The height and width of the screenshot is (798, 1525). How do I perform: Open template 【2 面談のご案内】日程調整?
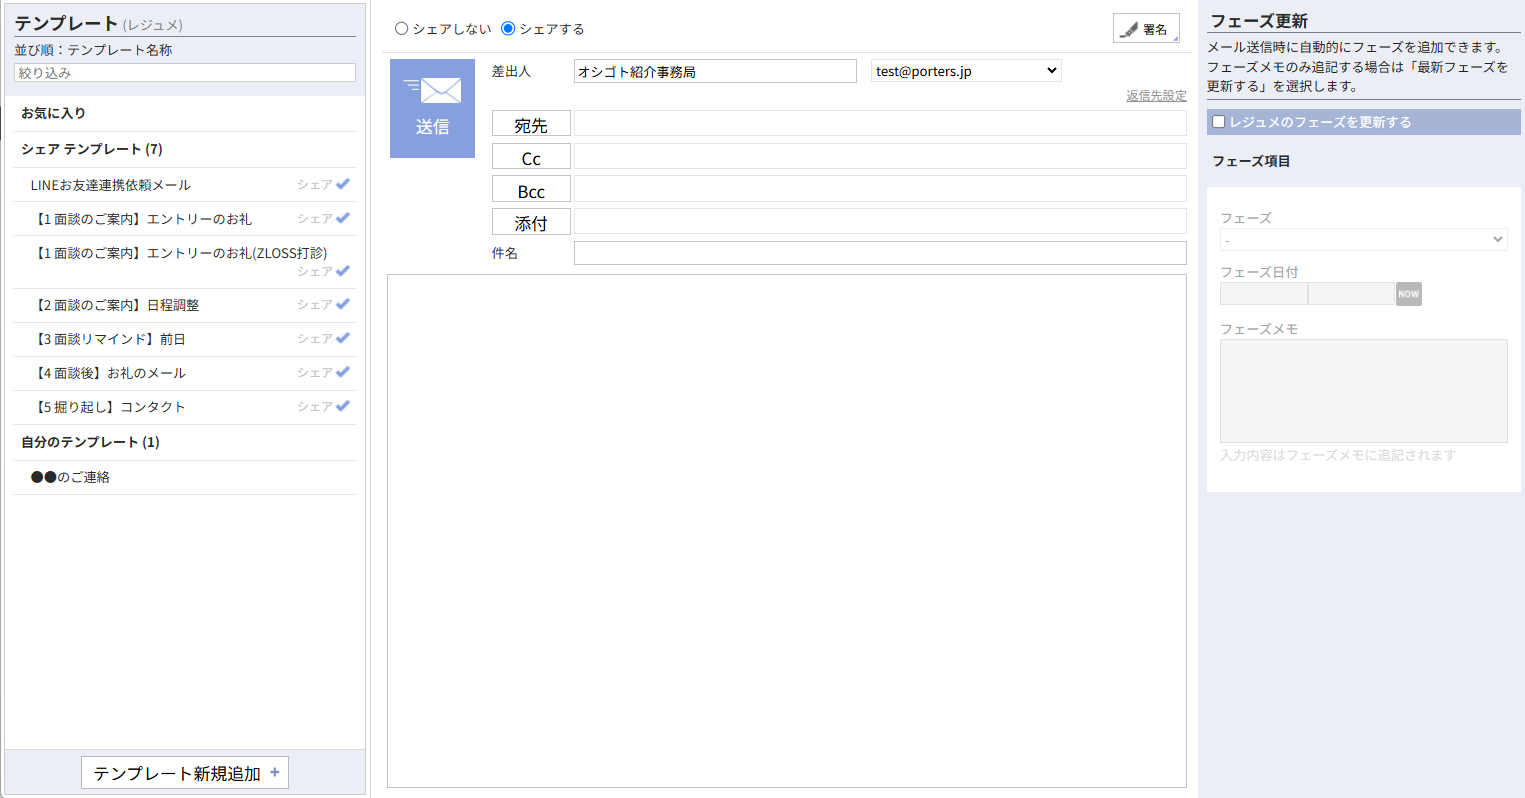(115, 305)
